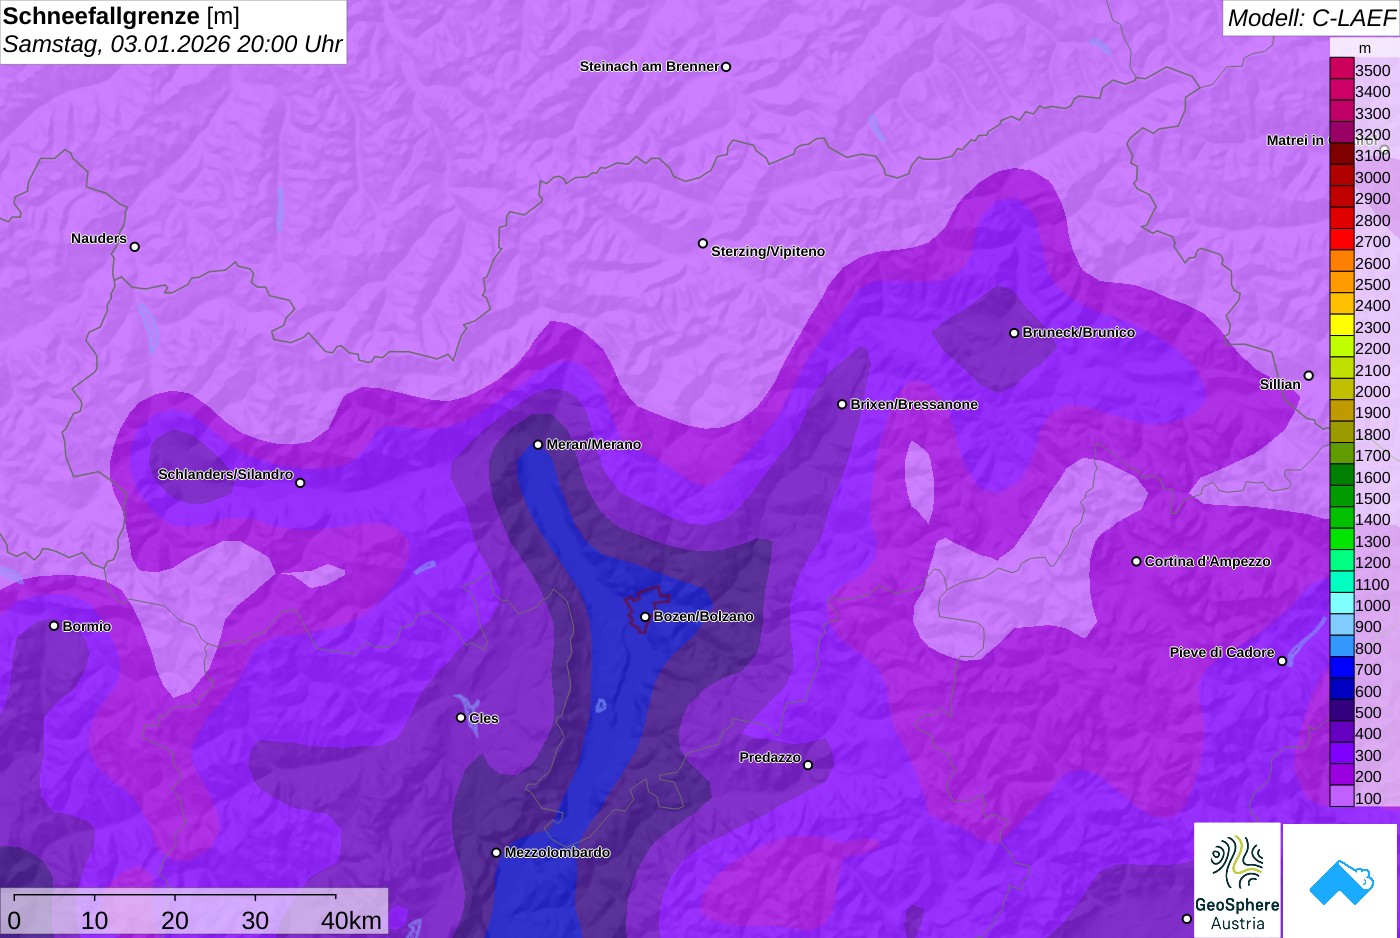The width and height of the screenshot is (1400, 938).
Task: Click the Cortina d'Ampezzo label text
Action: [x=1208, y=562]
